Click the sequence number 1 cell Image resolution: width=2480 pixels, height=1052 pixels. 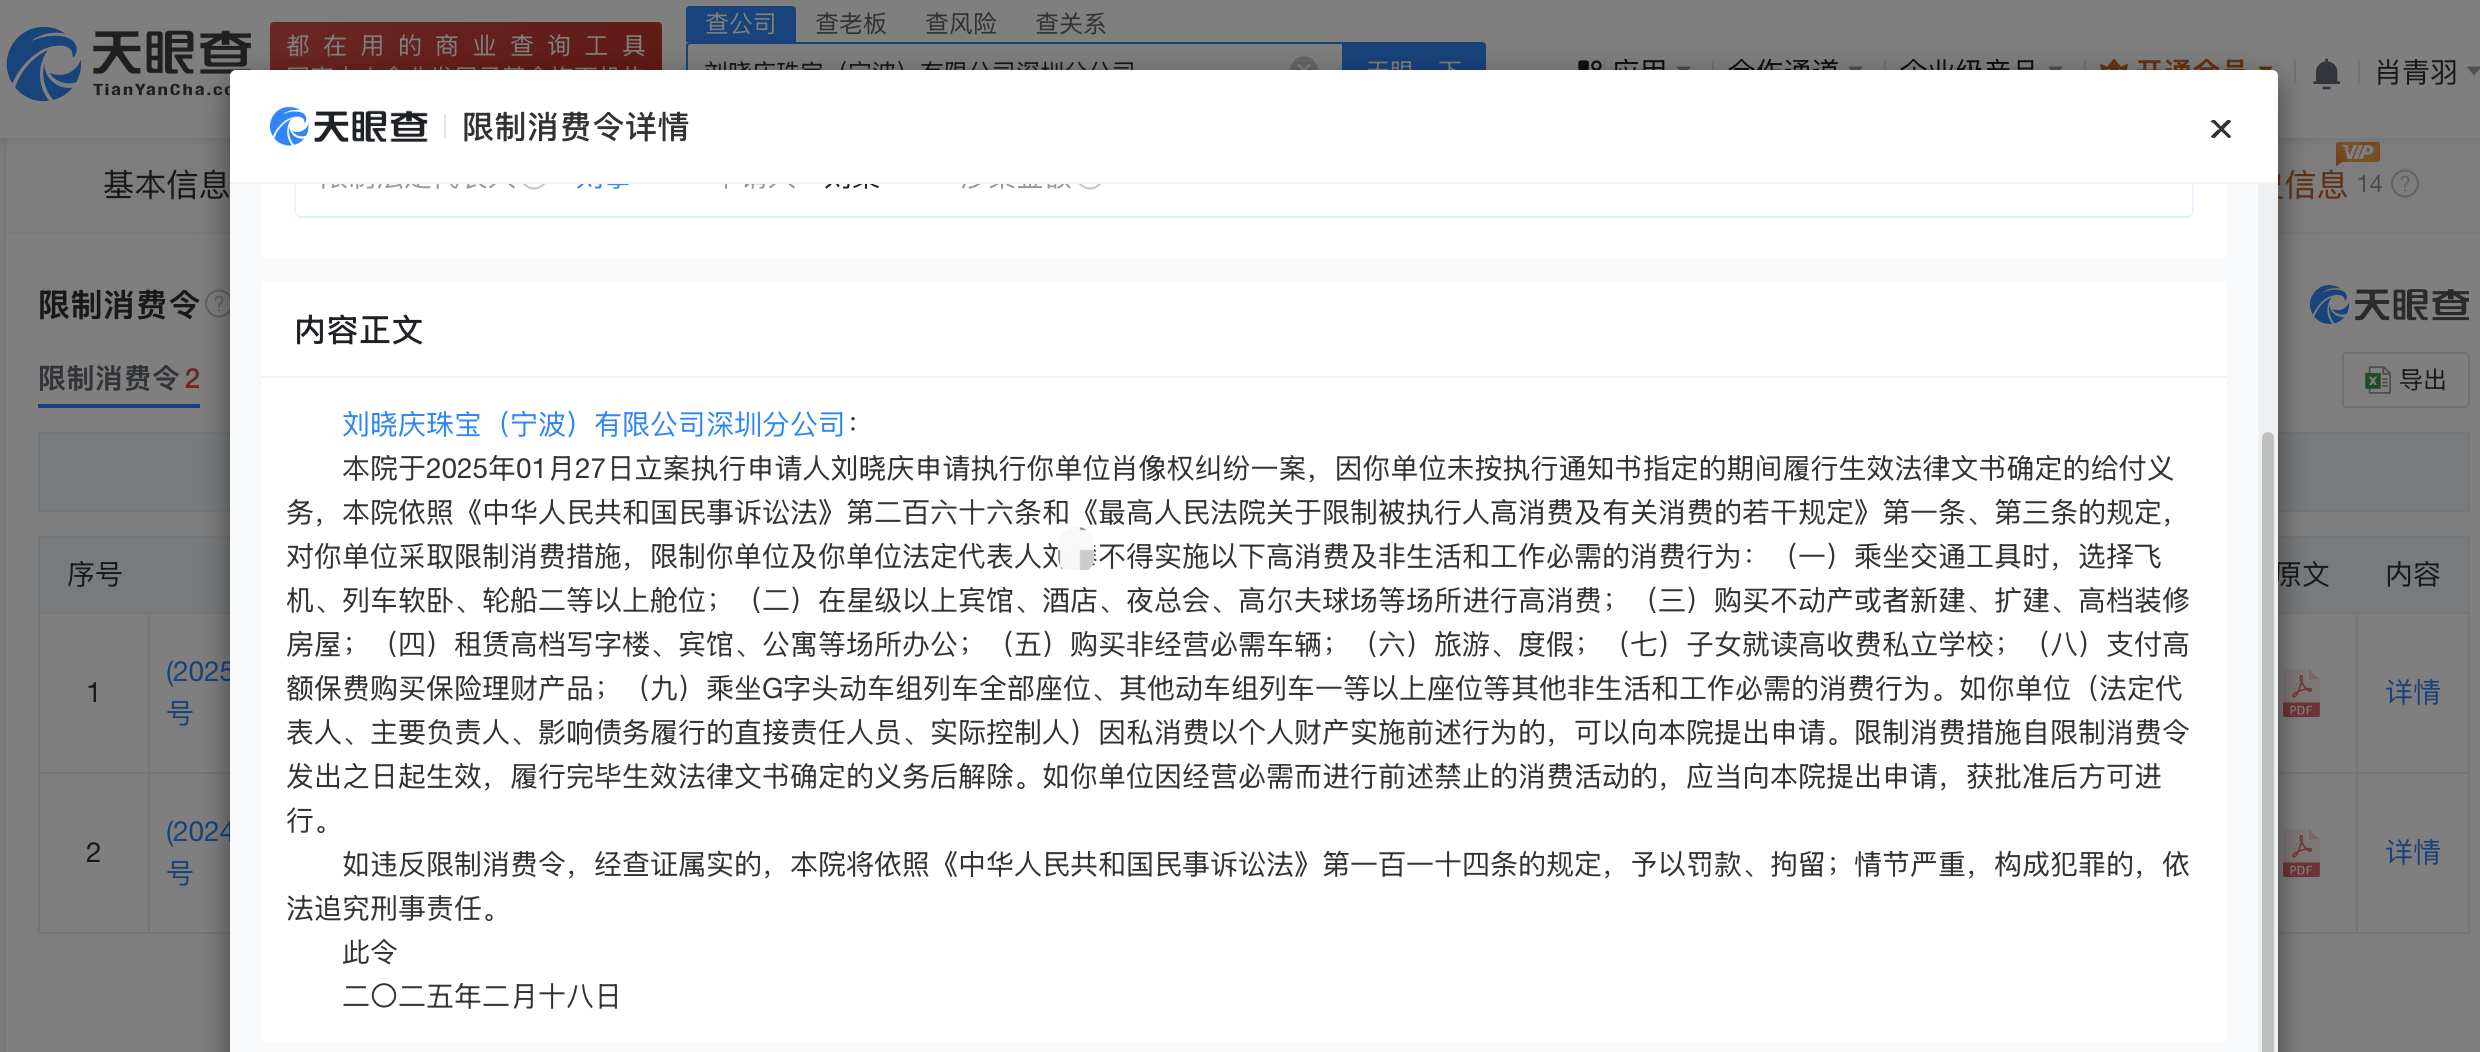pyautogui.click(x=93, y=692)
